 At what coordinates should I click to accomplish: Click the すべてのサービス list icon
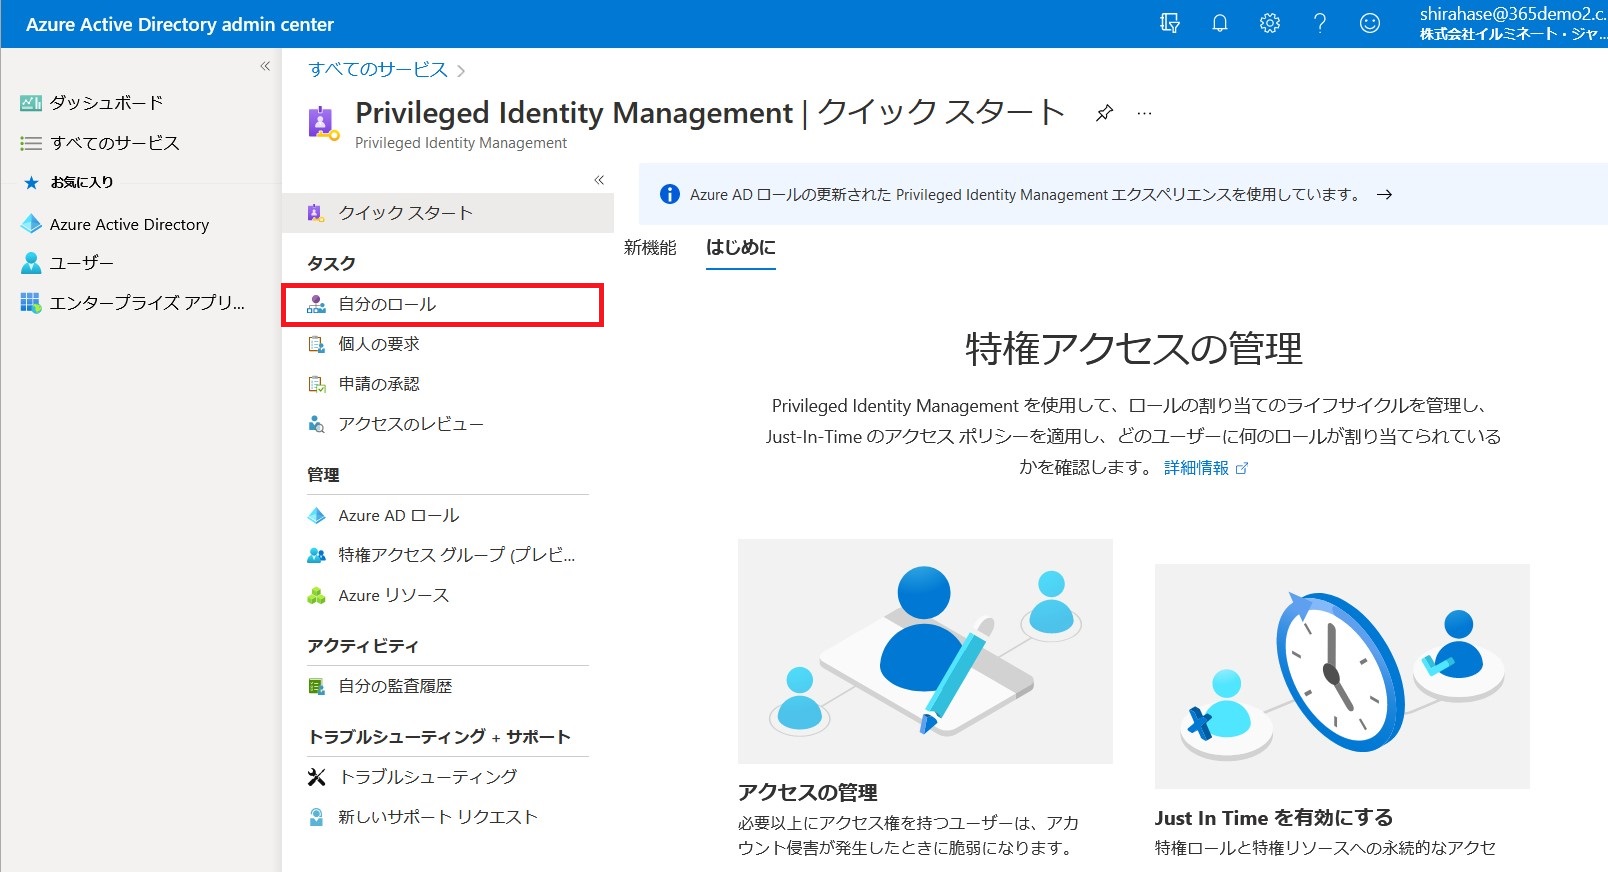pyautogui.click(x=31, y=143)
